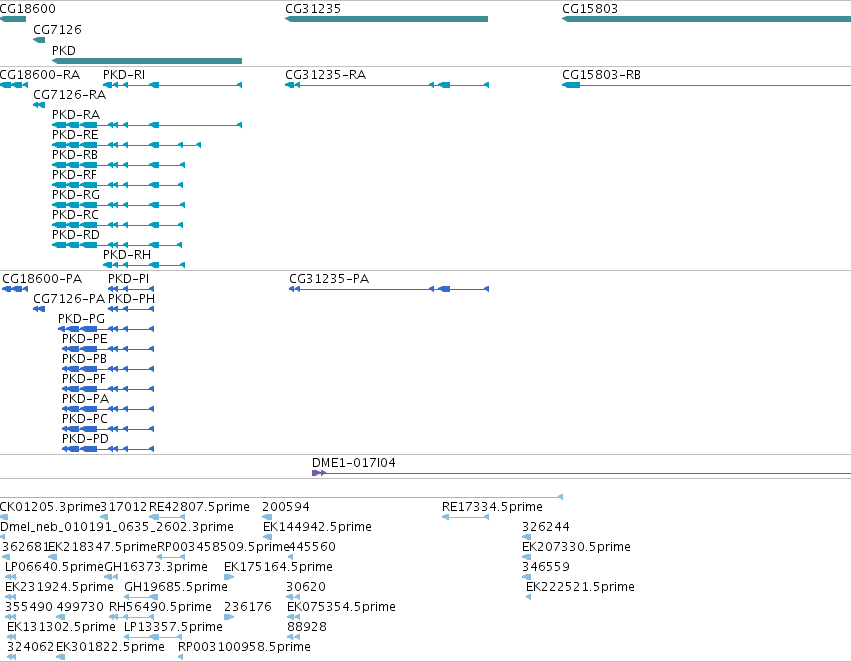The image size is (851, 662).
Task: Select the 362681 EST label
Action: (x=26, y=548)
